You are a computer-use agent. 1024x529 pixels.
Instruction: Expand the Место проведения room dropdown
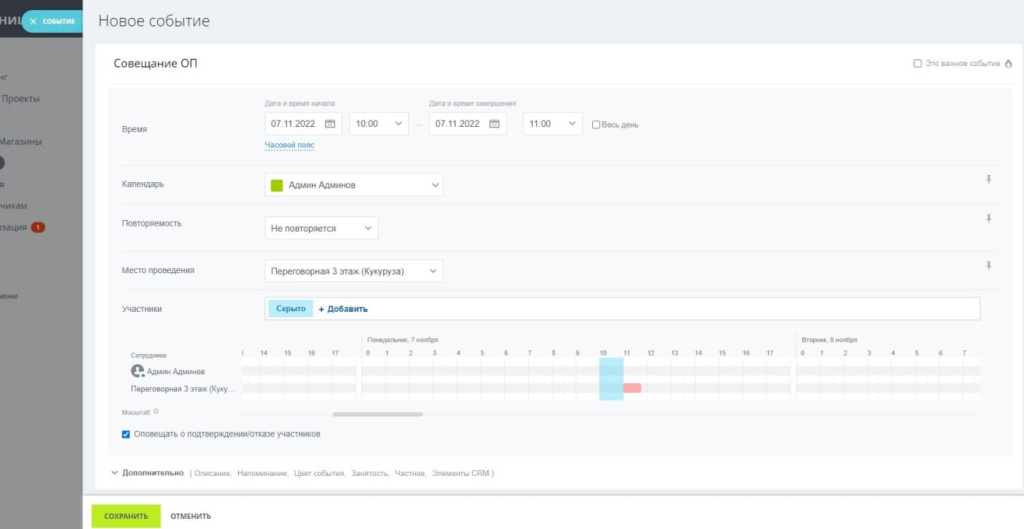click(x=353, y=271)
